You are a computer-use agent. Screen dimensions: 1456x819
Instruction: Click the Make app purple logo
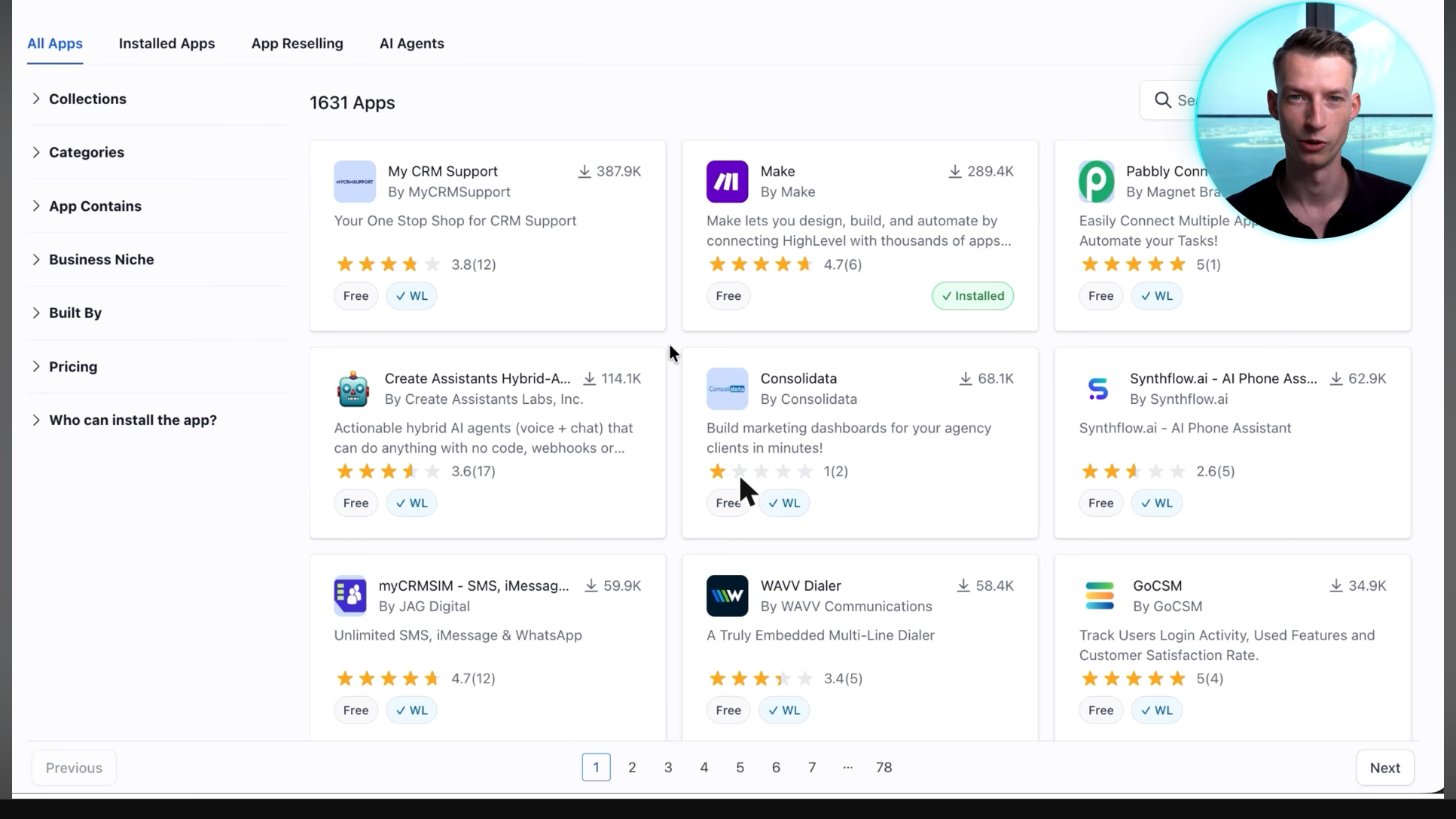[x=727, y=182]
